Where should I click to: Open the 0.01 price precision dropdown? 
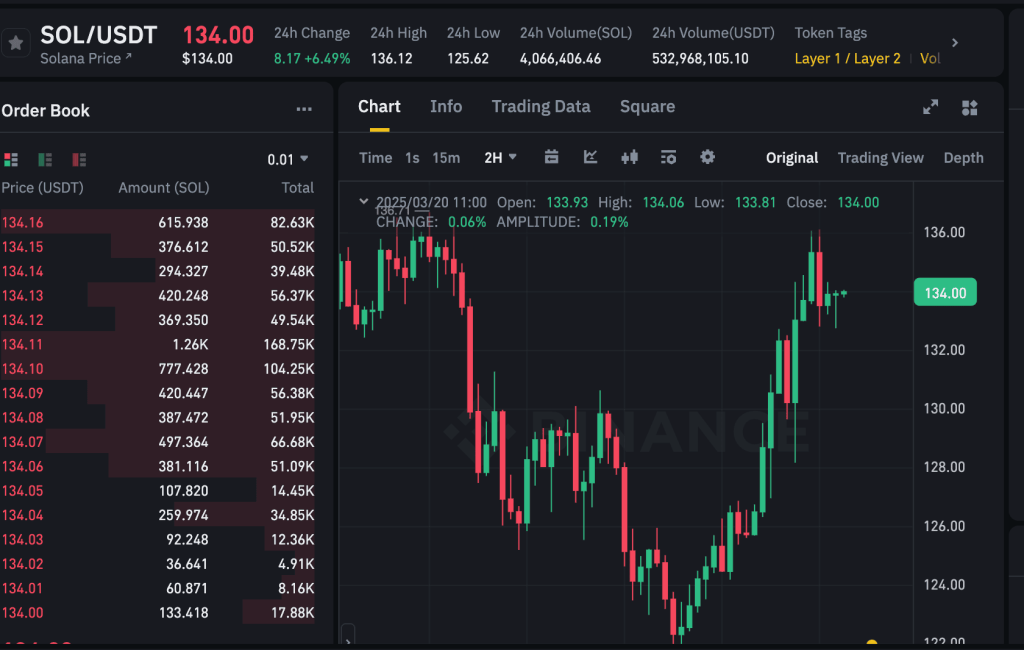pyautogui.click(x=288, y=159)
